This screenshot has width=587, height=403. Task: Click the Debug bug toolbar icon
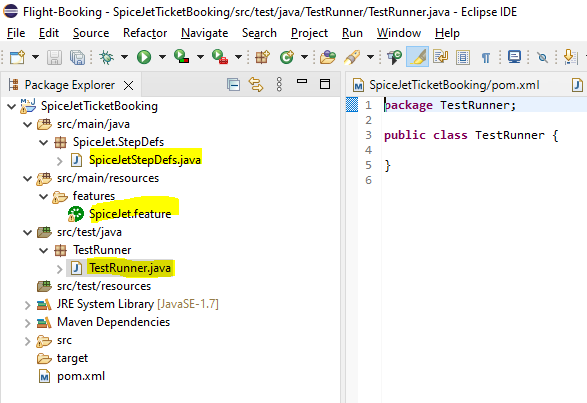coord(107,57)
